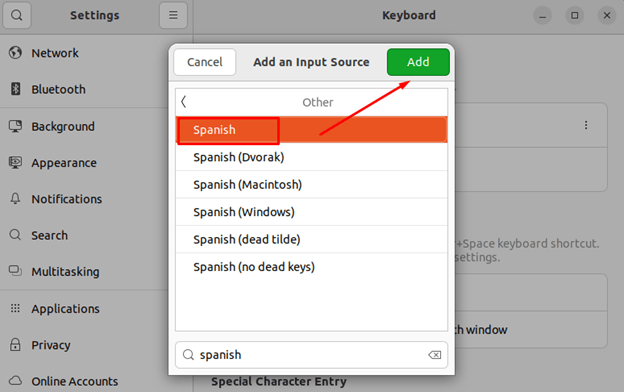Close the Keyboard settings window

[x=607, y=16]
